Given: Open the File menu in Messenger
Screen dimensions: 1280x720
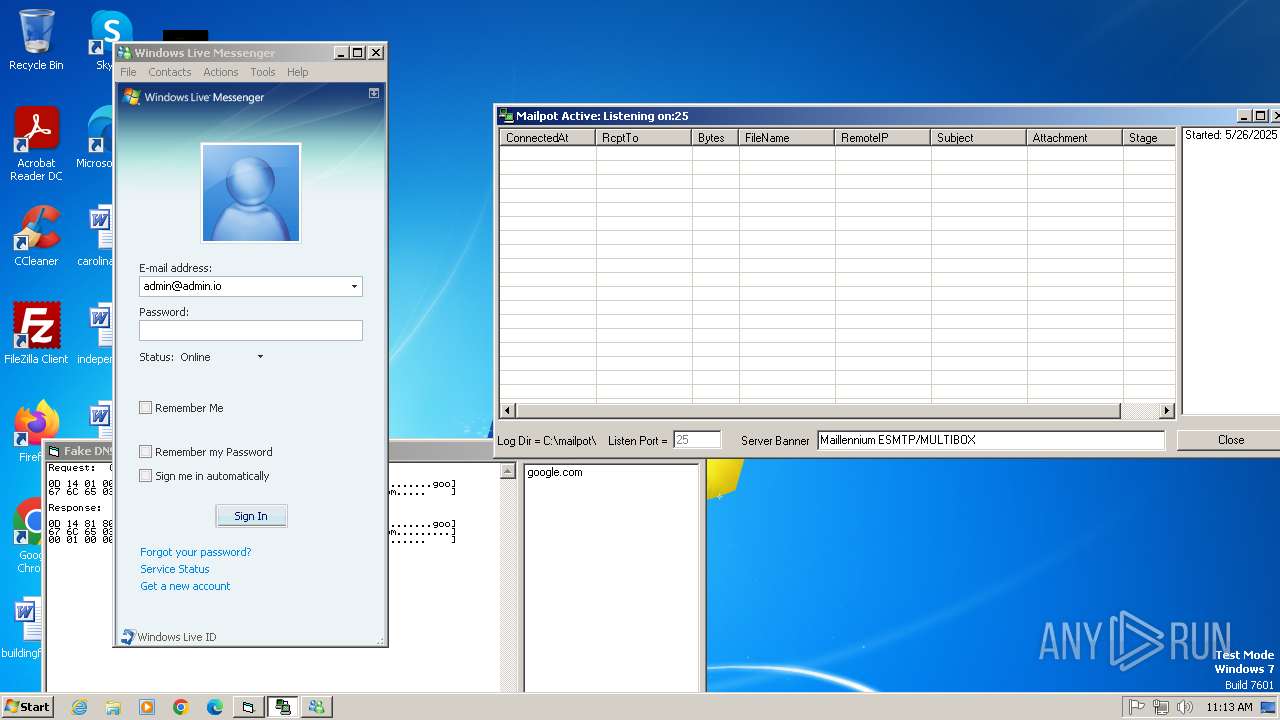Looking at the screenshot, I should tap(128, 72).
